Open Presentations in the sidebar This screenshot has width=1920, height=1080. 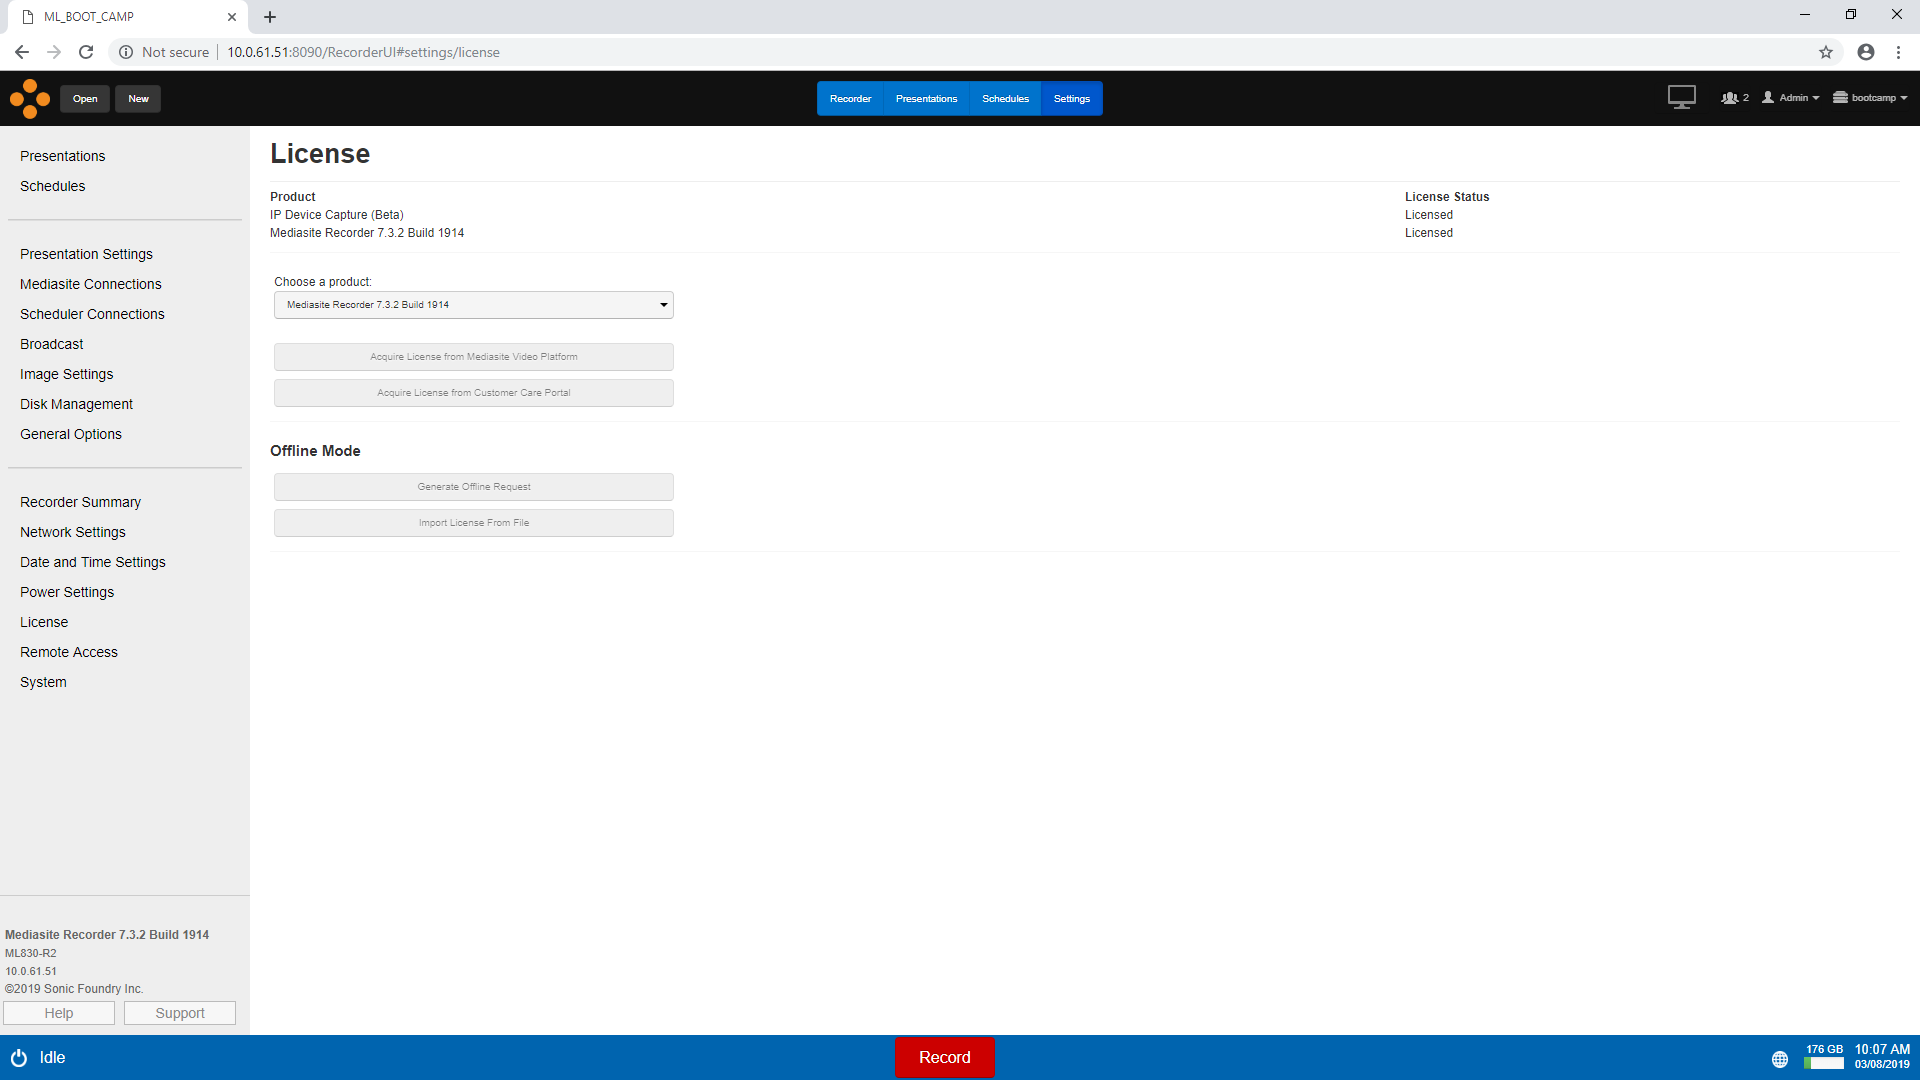[x=62, y=156]
